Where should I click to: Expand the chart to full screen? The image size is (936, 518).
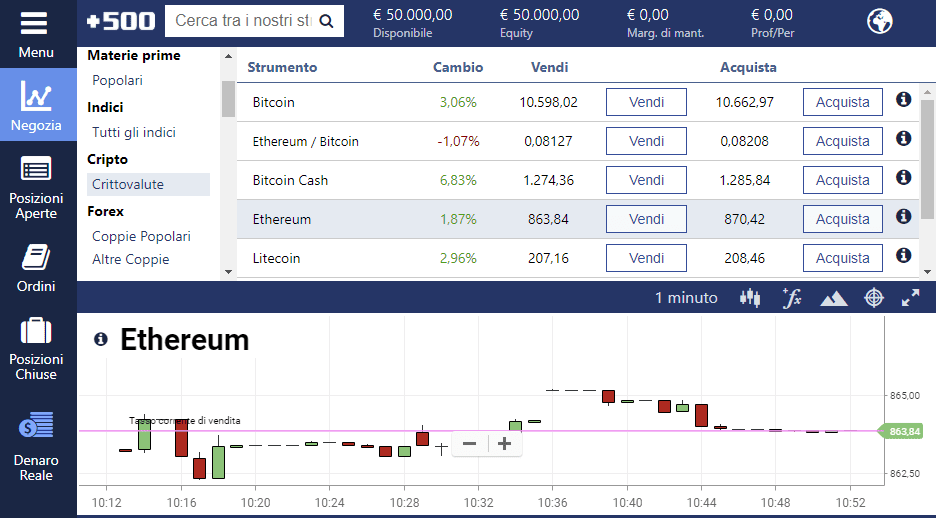[910, 297]
